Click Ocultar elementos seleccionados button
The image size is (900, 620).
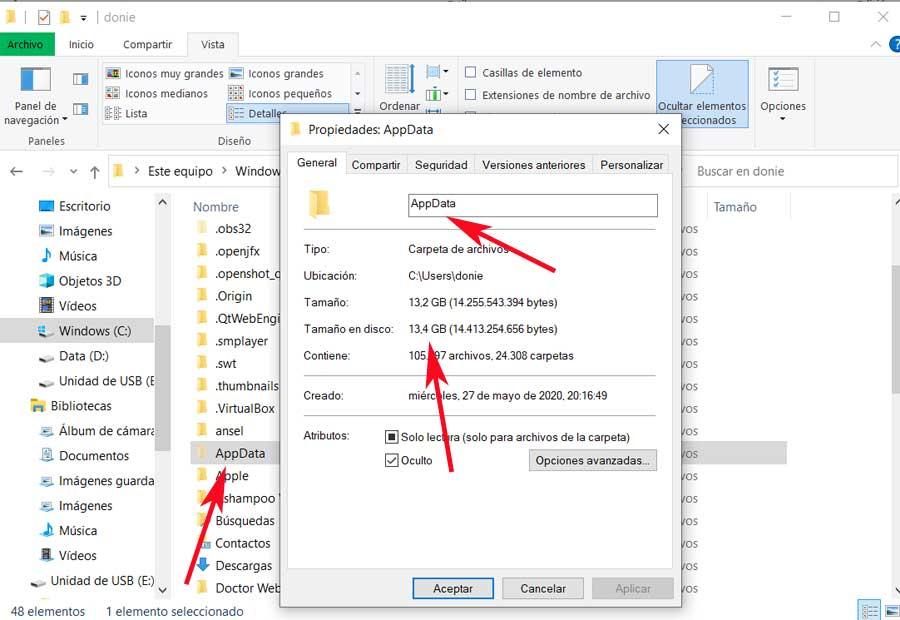tap(702, 94)
